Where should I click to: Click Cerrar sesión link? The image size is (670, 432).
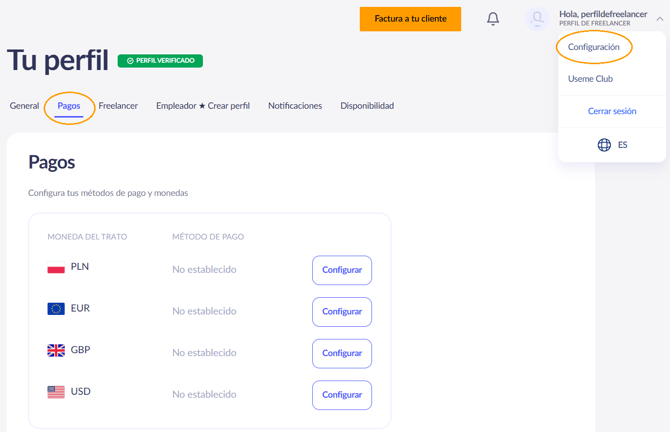[x=612, y=111]
